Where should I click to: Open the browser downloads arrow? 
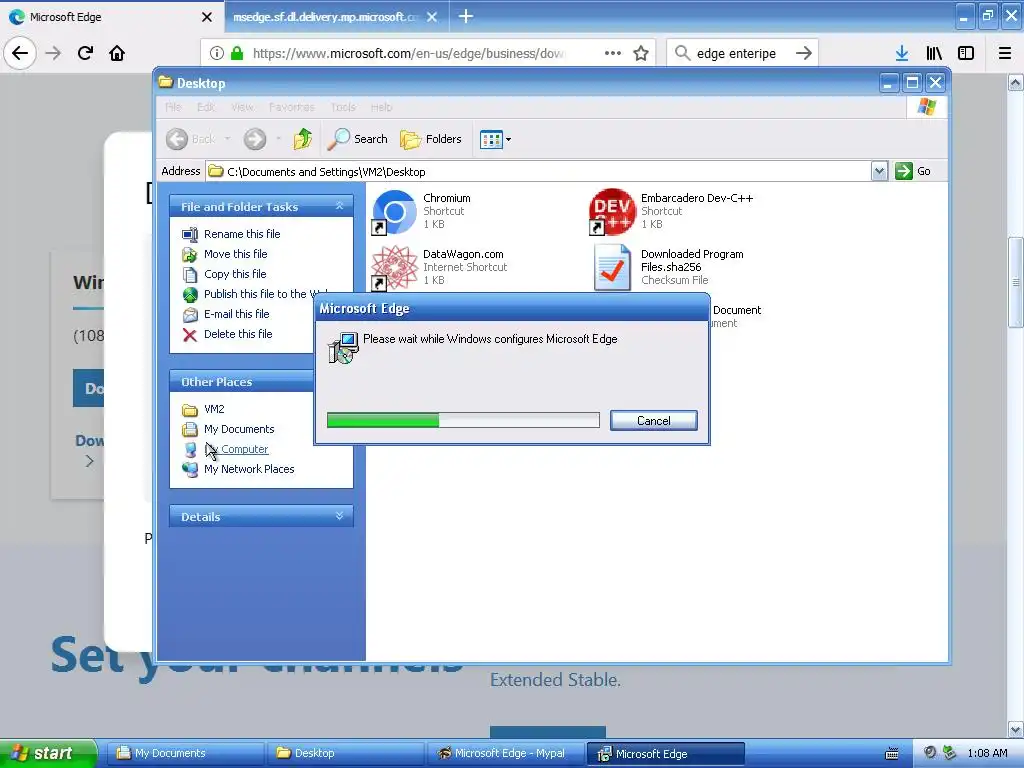(x=902, y=53)
